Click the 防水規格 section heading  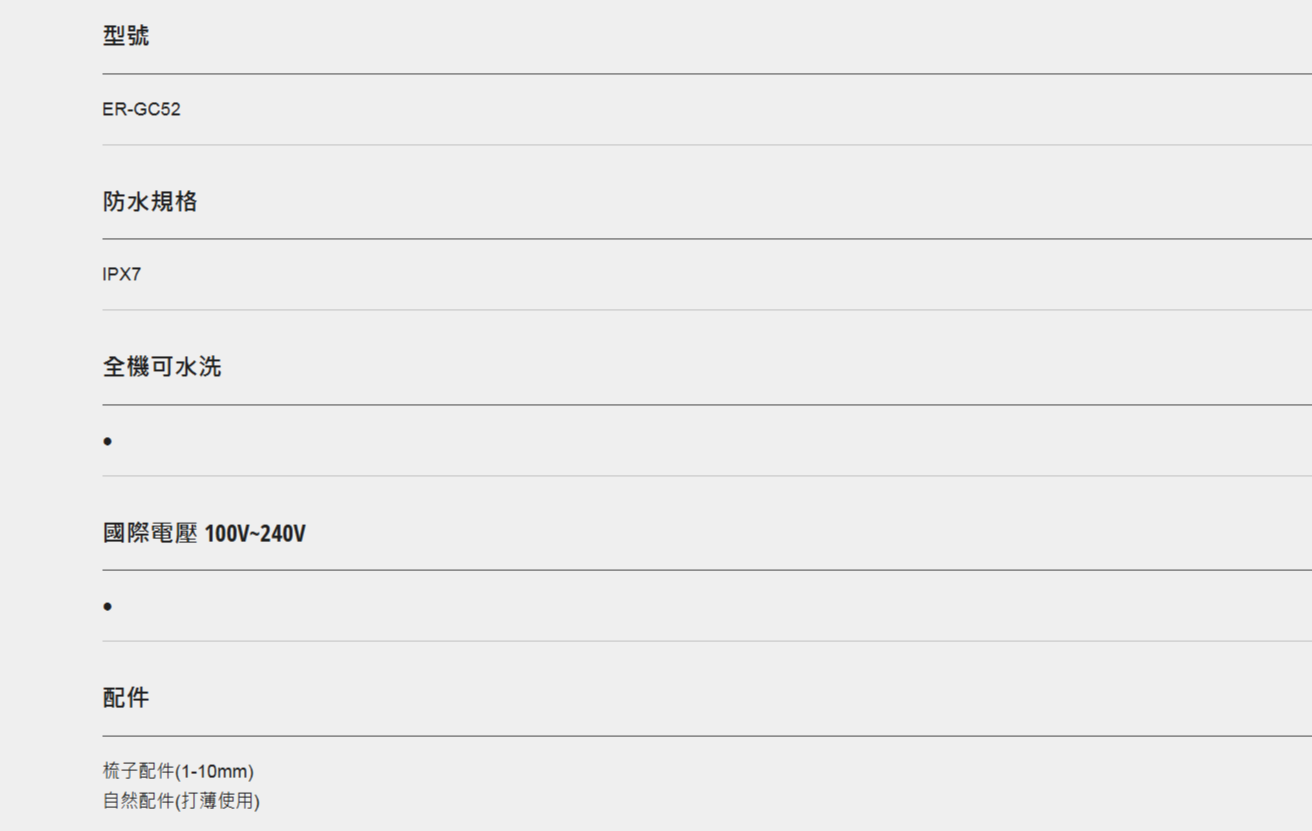coord(149,202)
